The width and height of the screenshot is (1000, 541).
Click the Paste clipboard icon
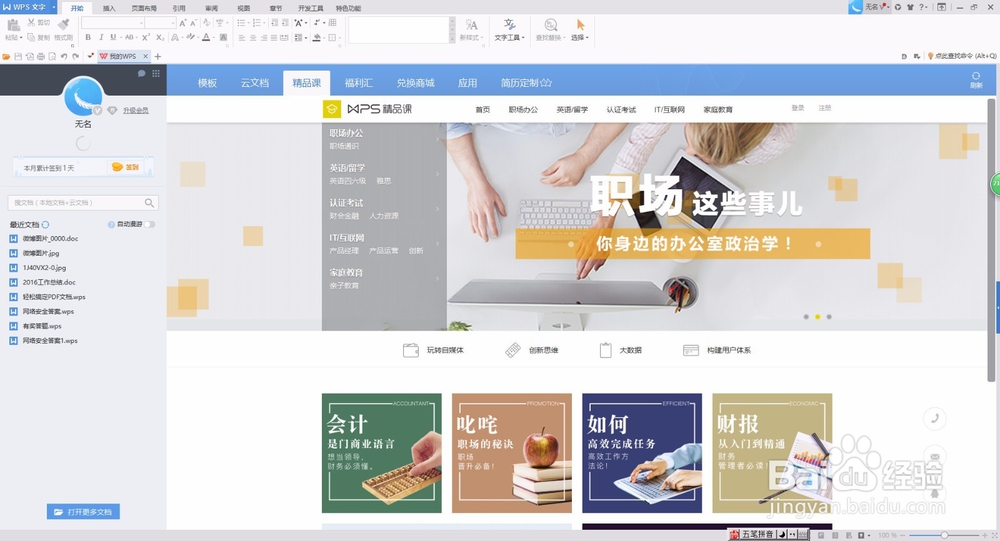[x=13, y=26]
